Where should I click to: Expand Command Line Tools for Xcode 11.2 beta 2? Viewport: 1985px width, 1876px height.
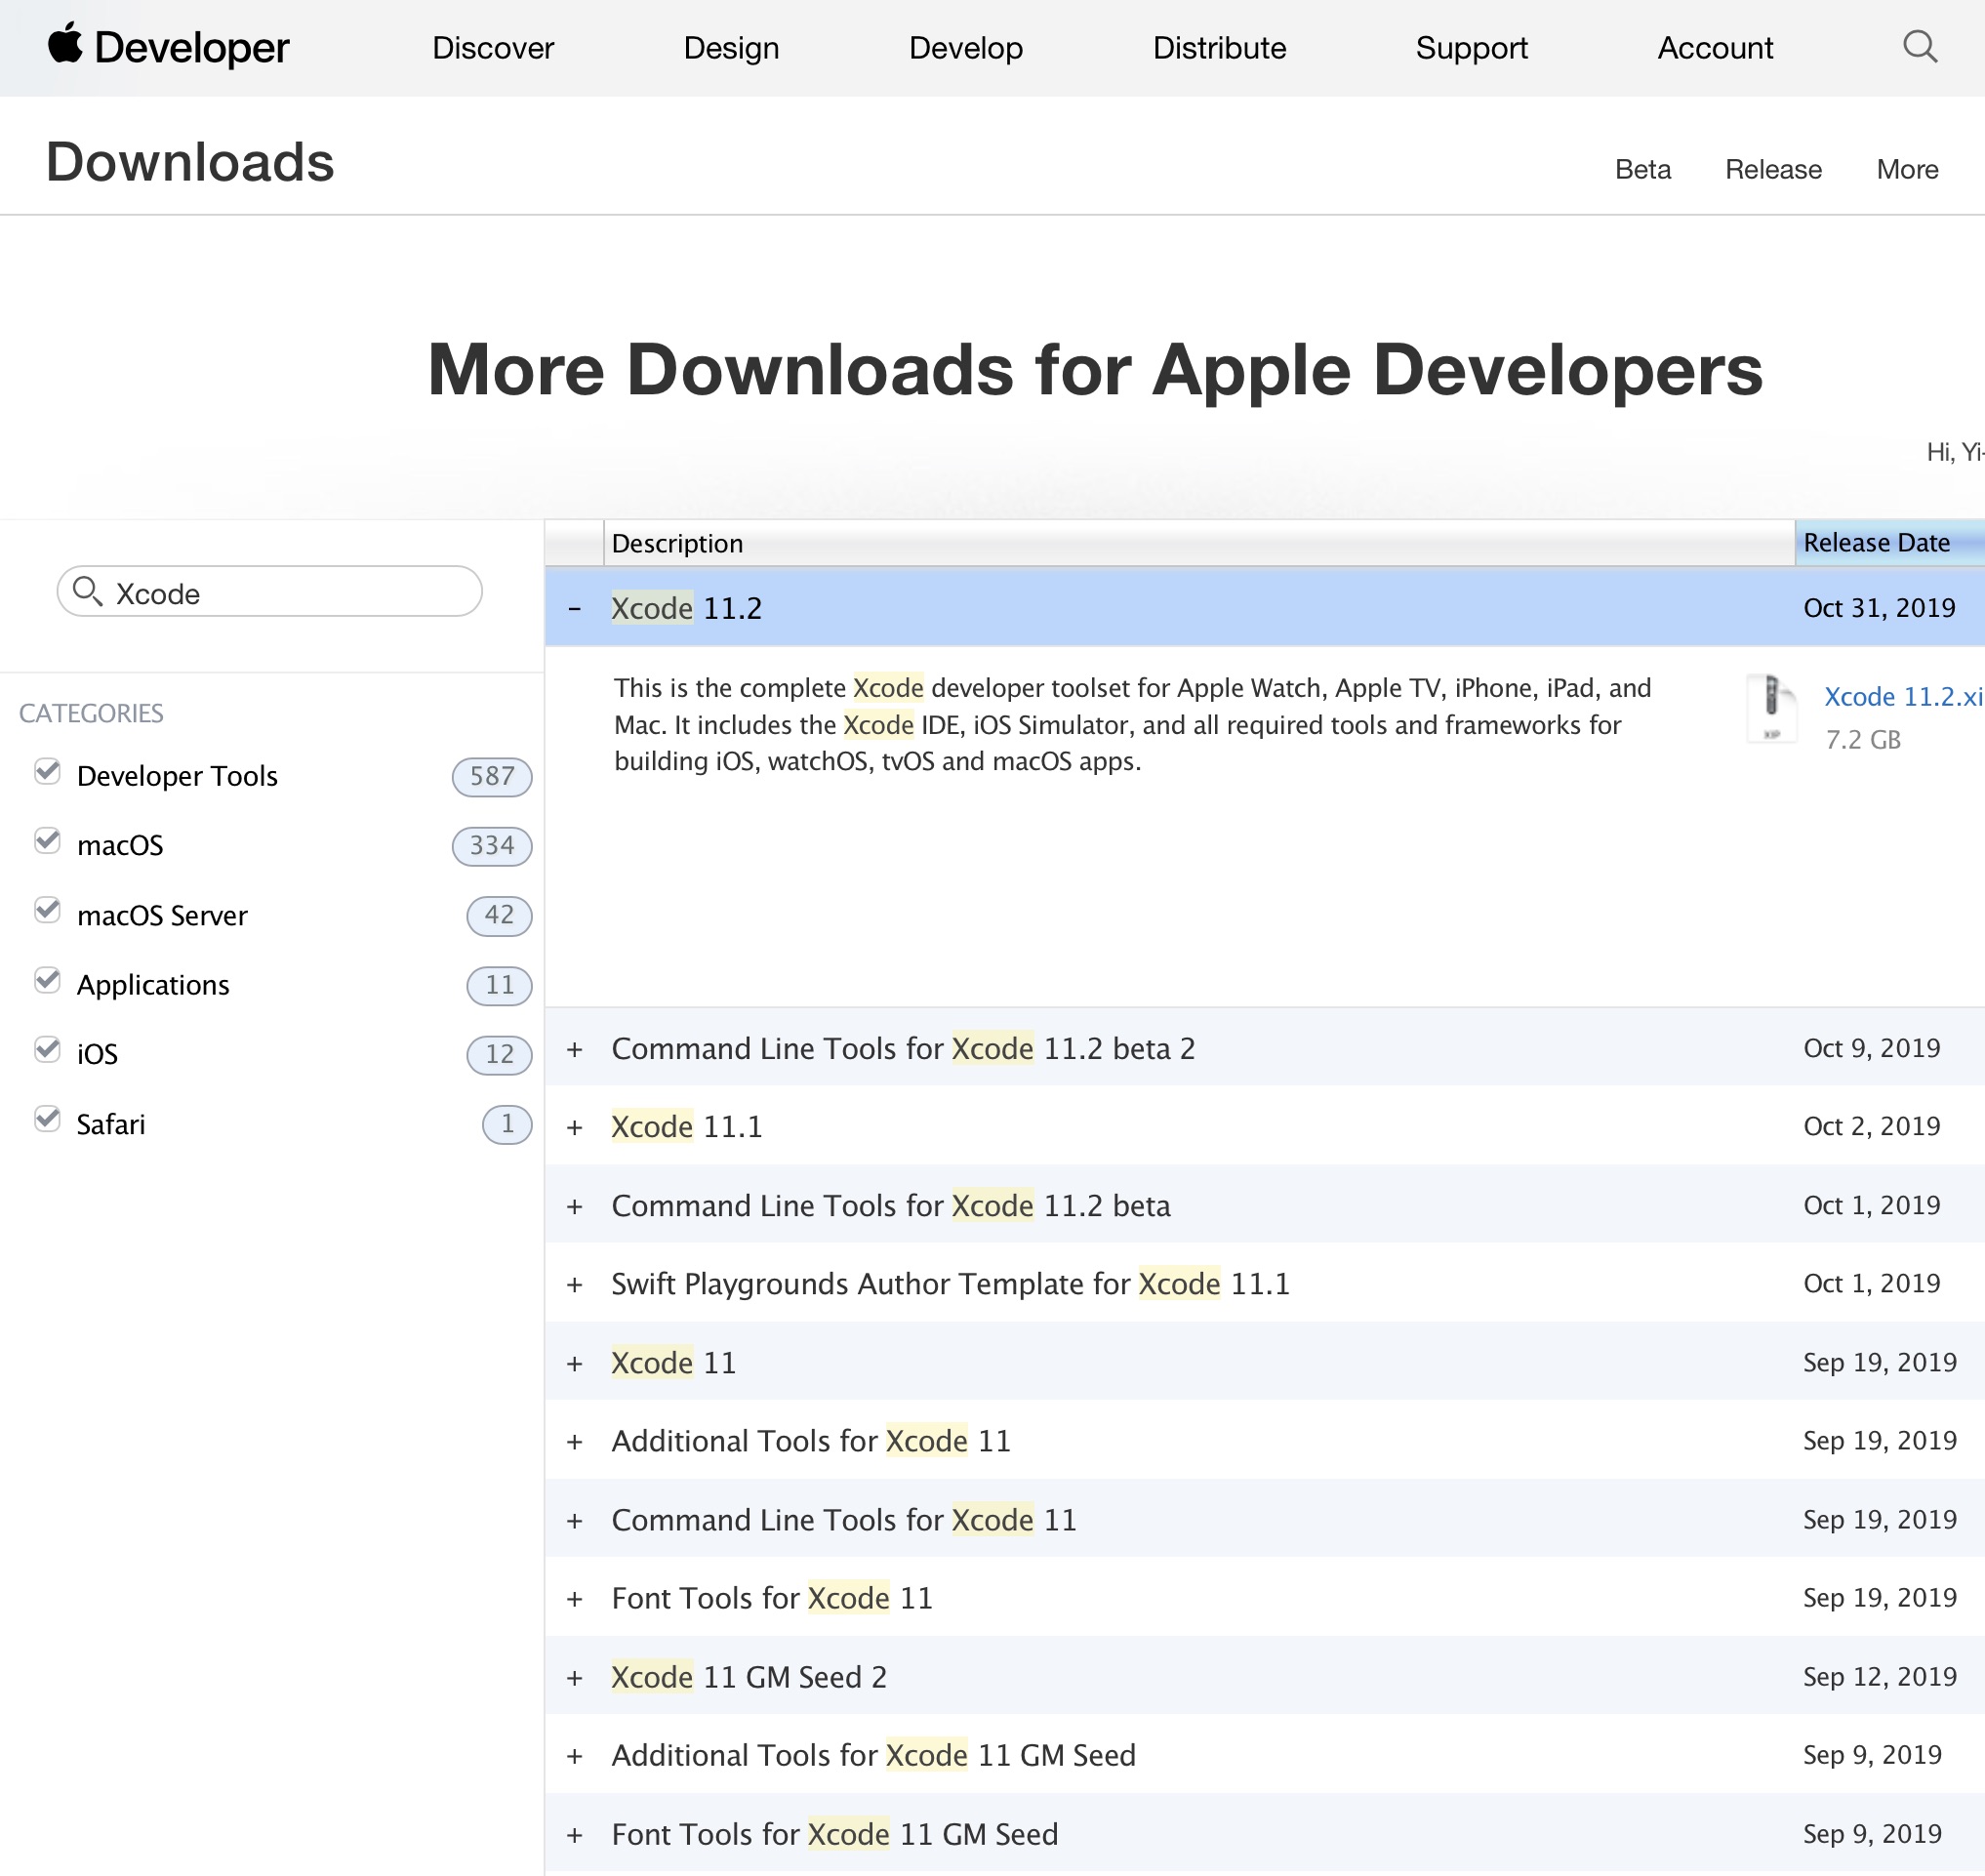575,1049
